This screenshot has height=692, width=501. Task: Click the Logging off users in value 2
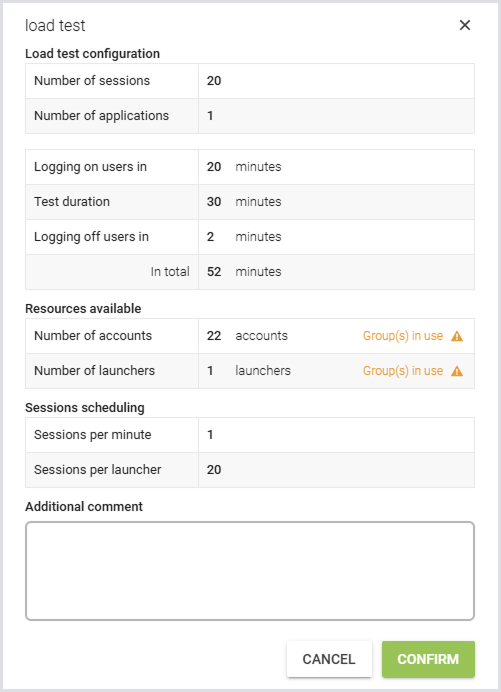210,237
